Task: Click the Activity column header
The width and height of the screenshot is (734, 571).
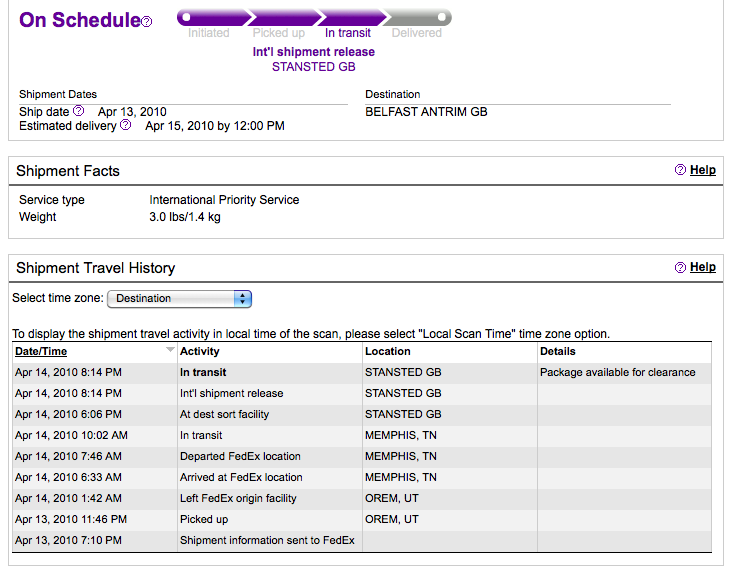Action: point(200,351)
